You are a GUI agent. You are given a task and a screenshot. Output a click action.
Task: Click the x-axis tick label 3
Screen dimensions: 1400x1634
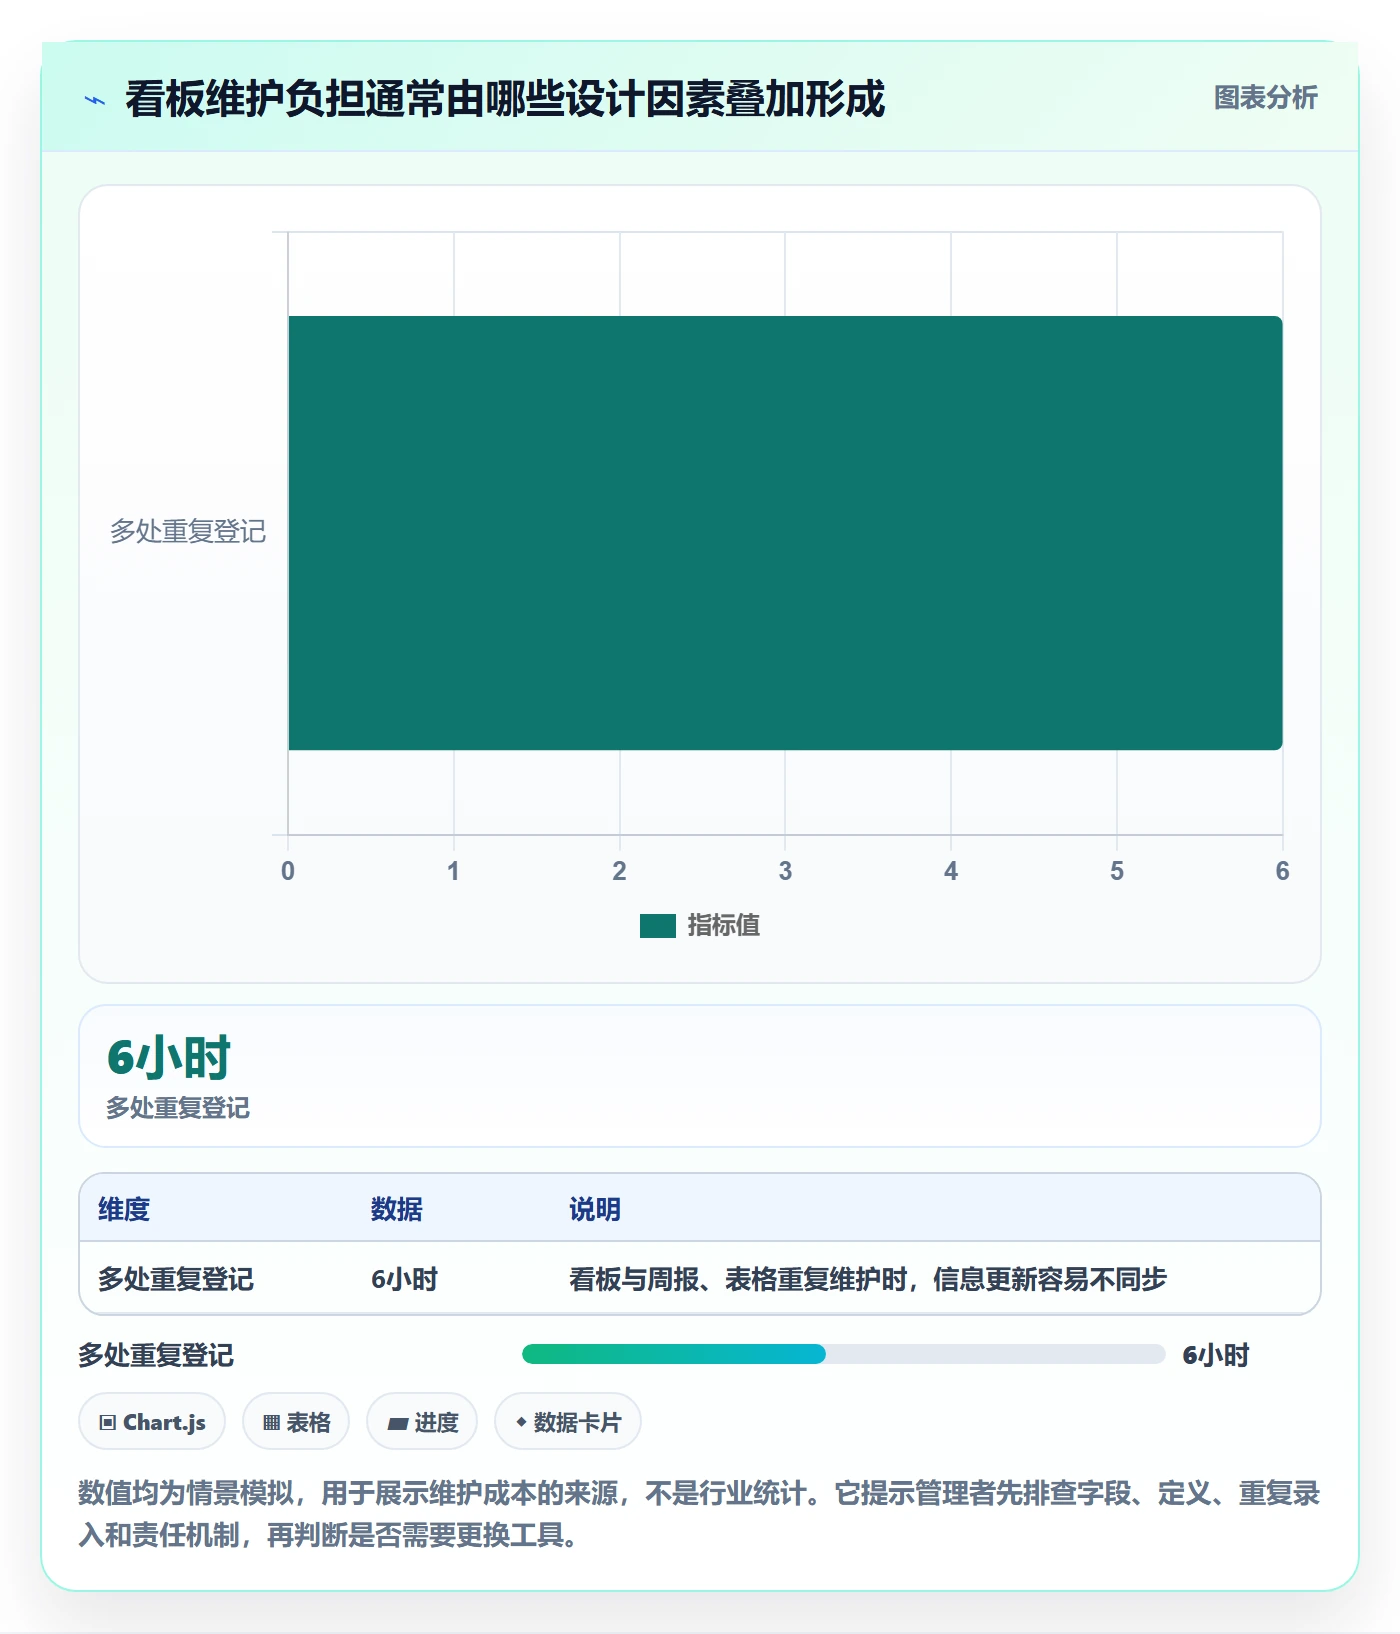pyautogui.click(x=785, y=871)
